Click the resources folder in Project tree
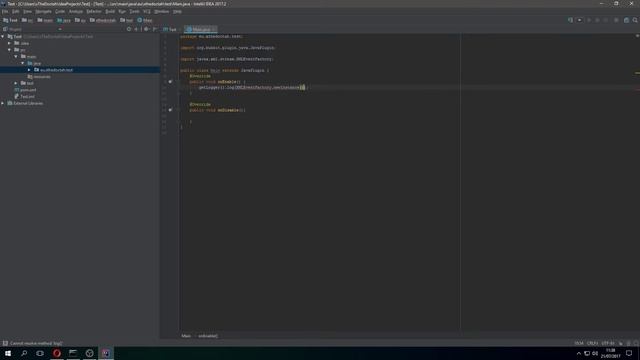The height and width of the screenshot is (360, 640). (39, 77)
